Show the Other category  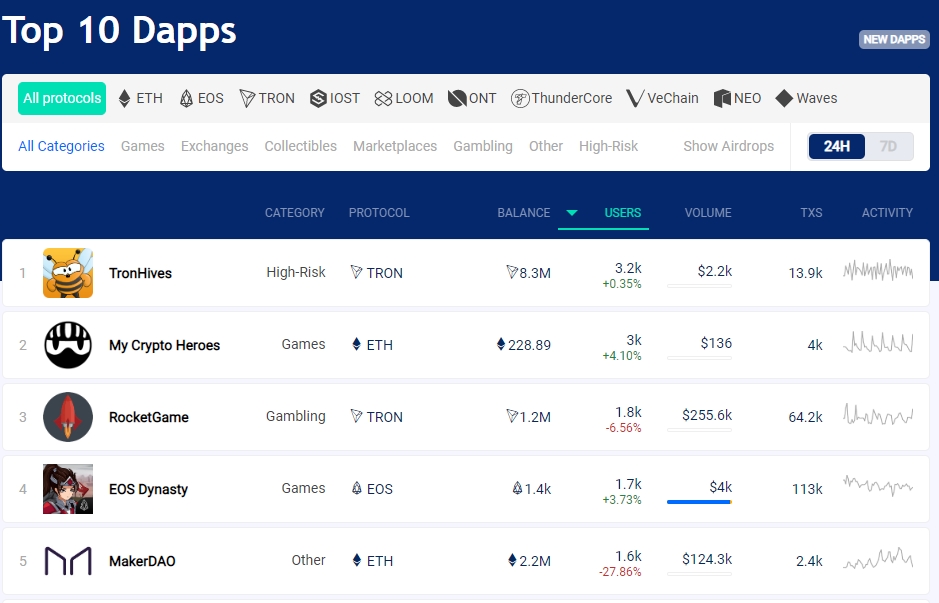[x=546, y=146]
